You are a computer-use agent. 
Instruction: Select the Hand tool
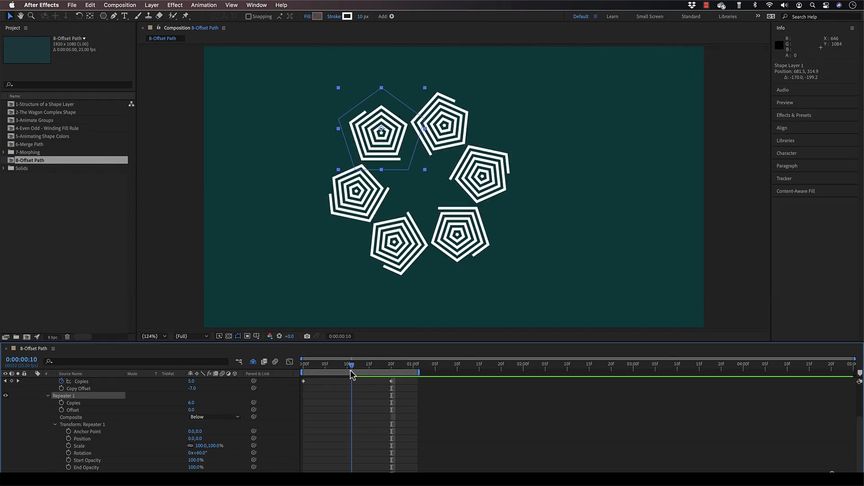tap(21, 16)
